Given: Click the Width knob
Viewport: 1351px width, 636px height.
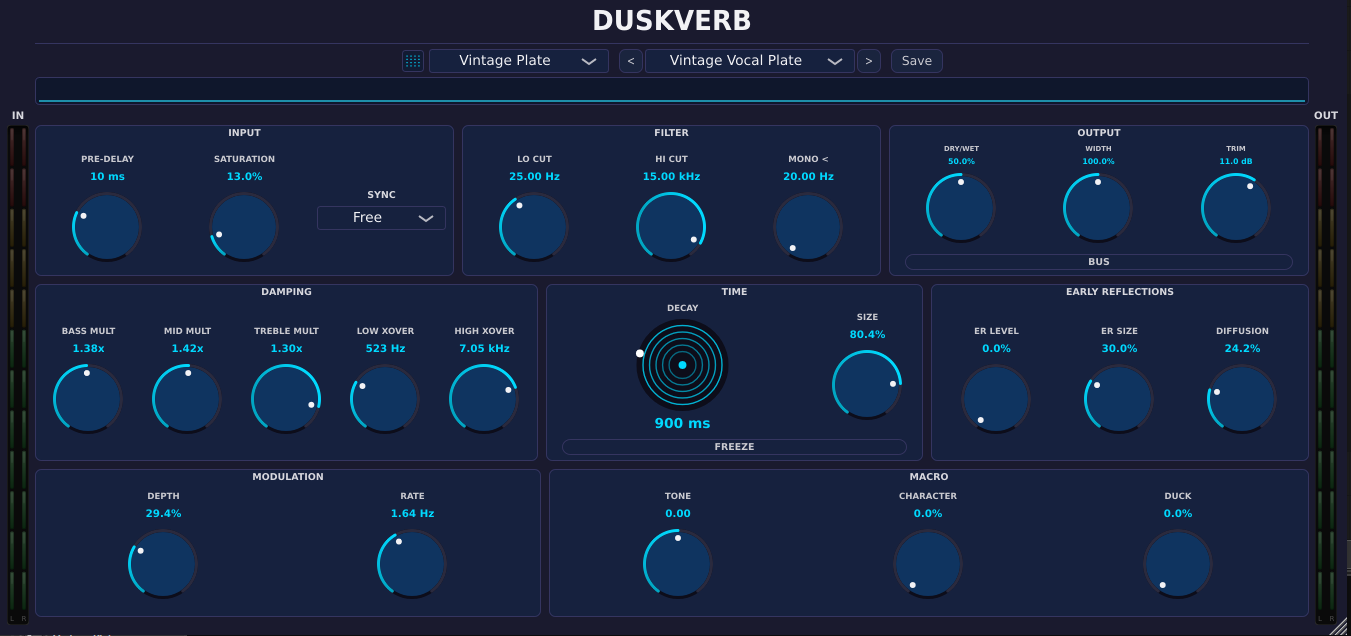Looking at the screenshot, I should [x=1098, y=208].
